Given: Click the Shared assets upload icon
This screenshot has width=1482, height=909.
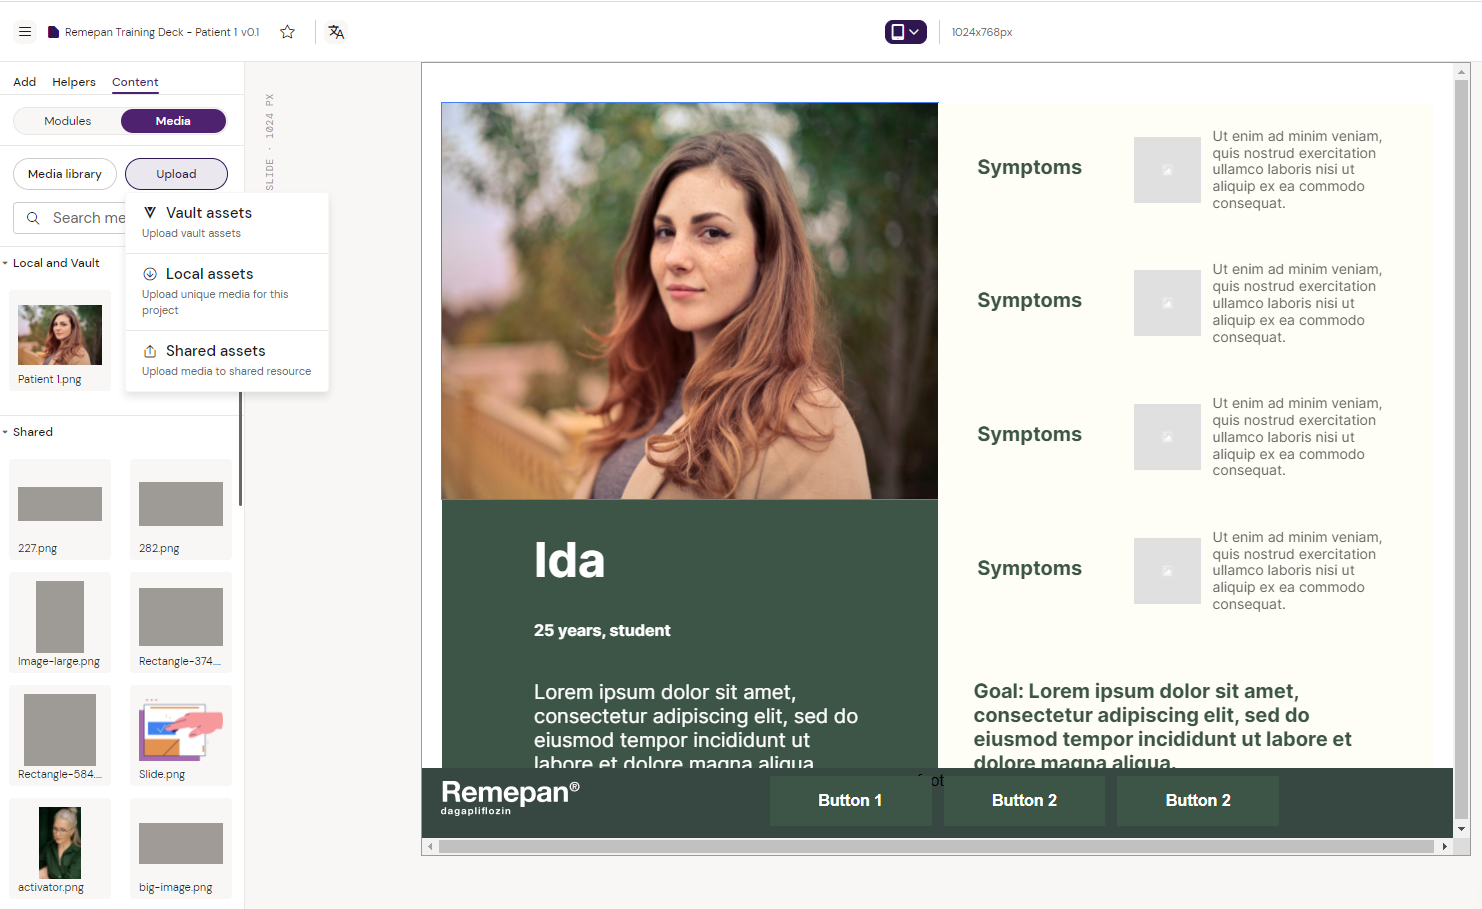Looking at the screenshot, I should (150, 351).
